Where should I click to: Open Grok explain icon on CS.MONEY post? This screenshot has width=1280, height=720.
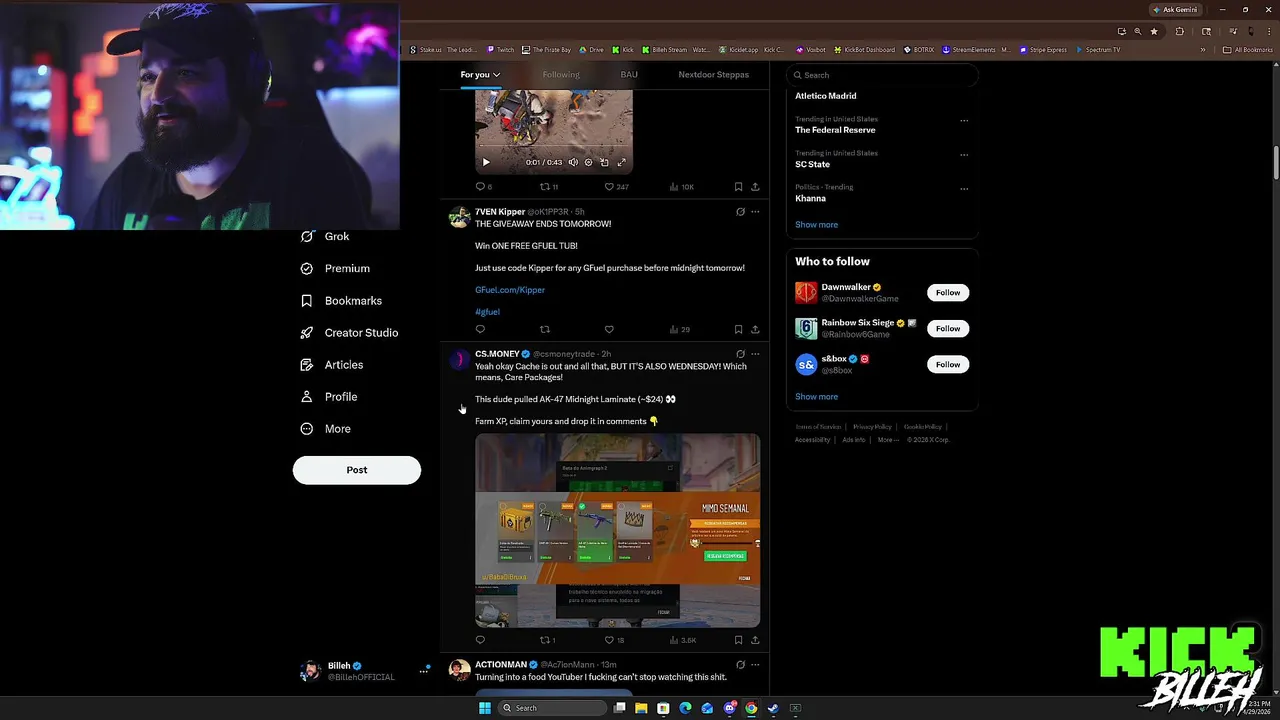(x=740, y=354)
